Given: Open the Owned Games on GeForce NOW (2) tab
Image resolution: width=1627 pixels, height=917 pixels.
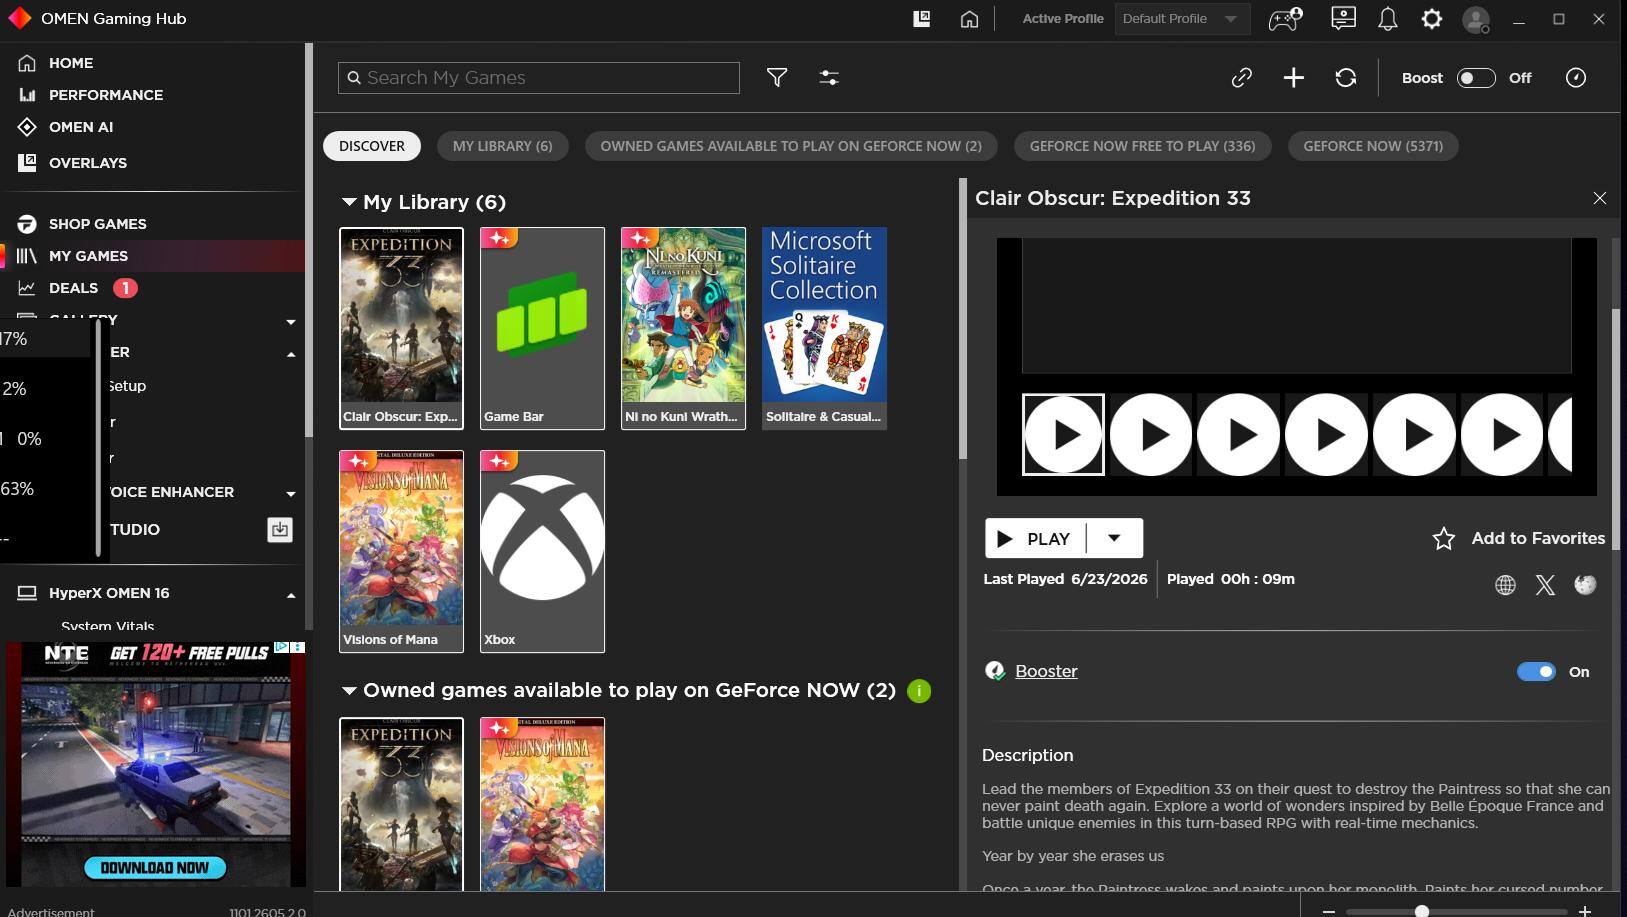Looking at the screenshot, I should click(x=791, y=146).
